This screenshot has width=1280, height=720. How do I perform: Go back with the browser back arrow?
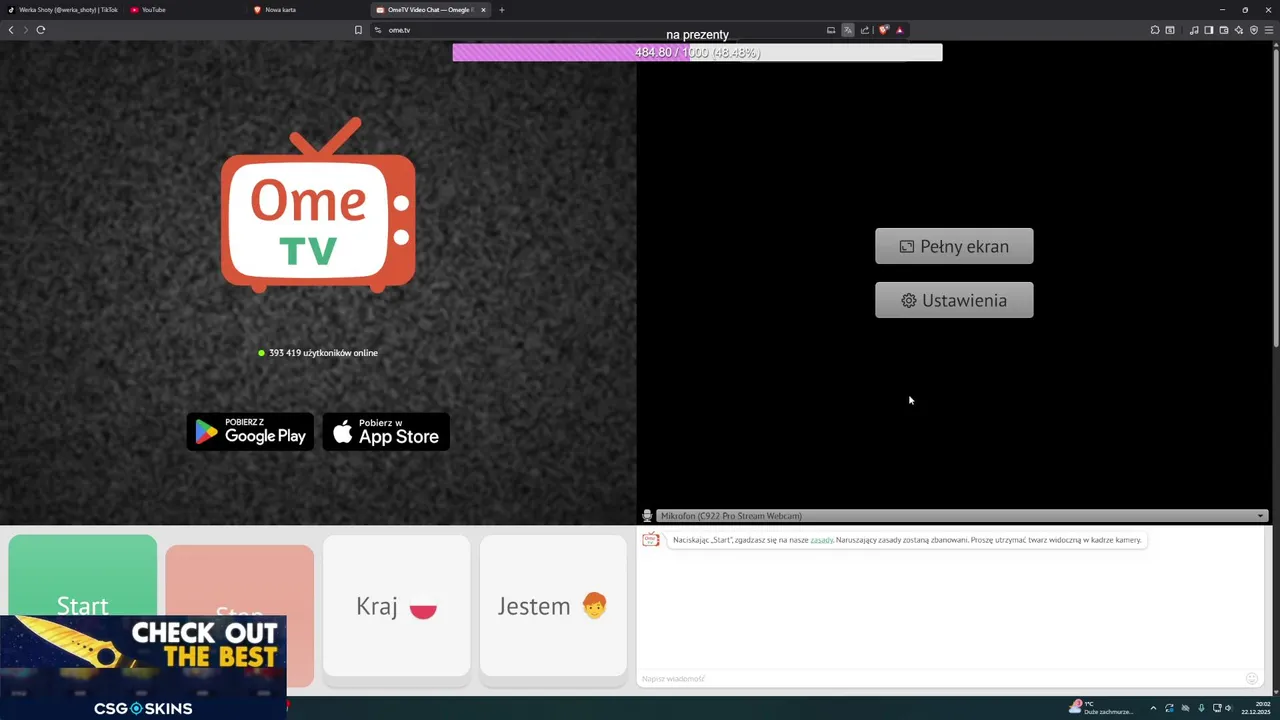point(11,30)
